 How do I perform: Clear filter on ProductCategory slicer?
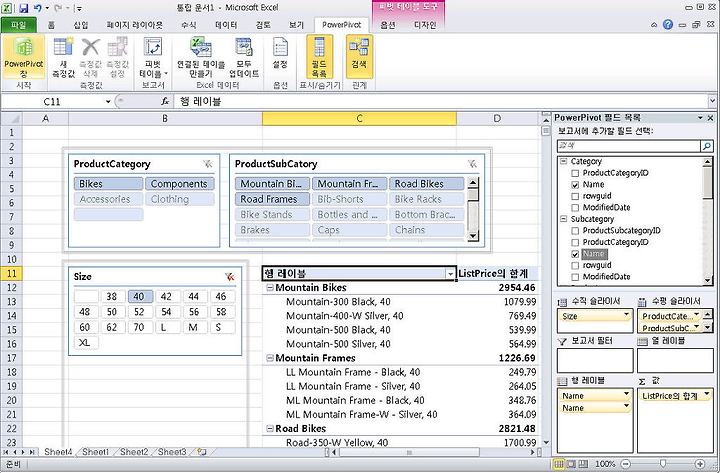[x=208, y=164]
